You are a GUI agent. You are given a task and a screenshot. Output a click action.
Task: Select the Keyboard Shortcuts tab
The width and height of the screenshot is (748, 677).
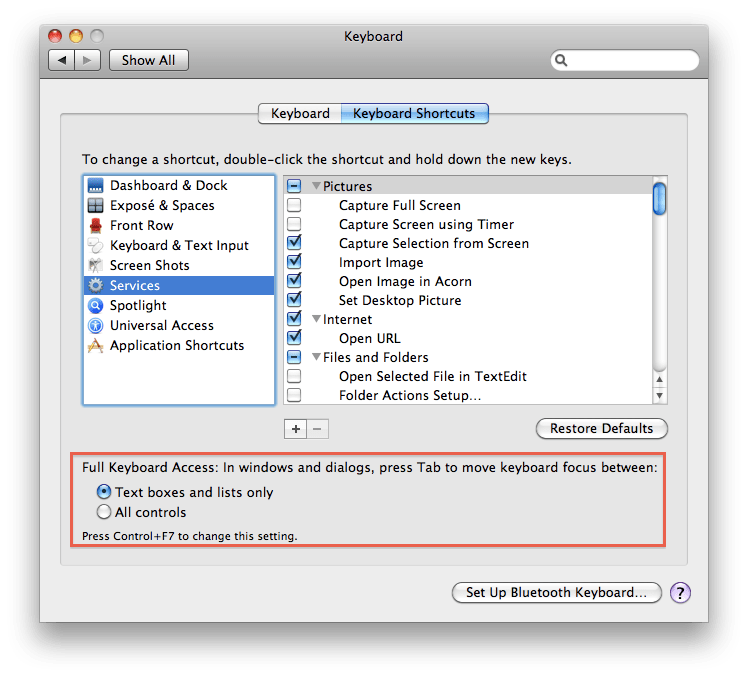(415, 114)
